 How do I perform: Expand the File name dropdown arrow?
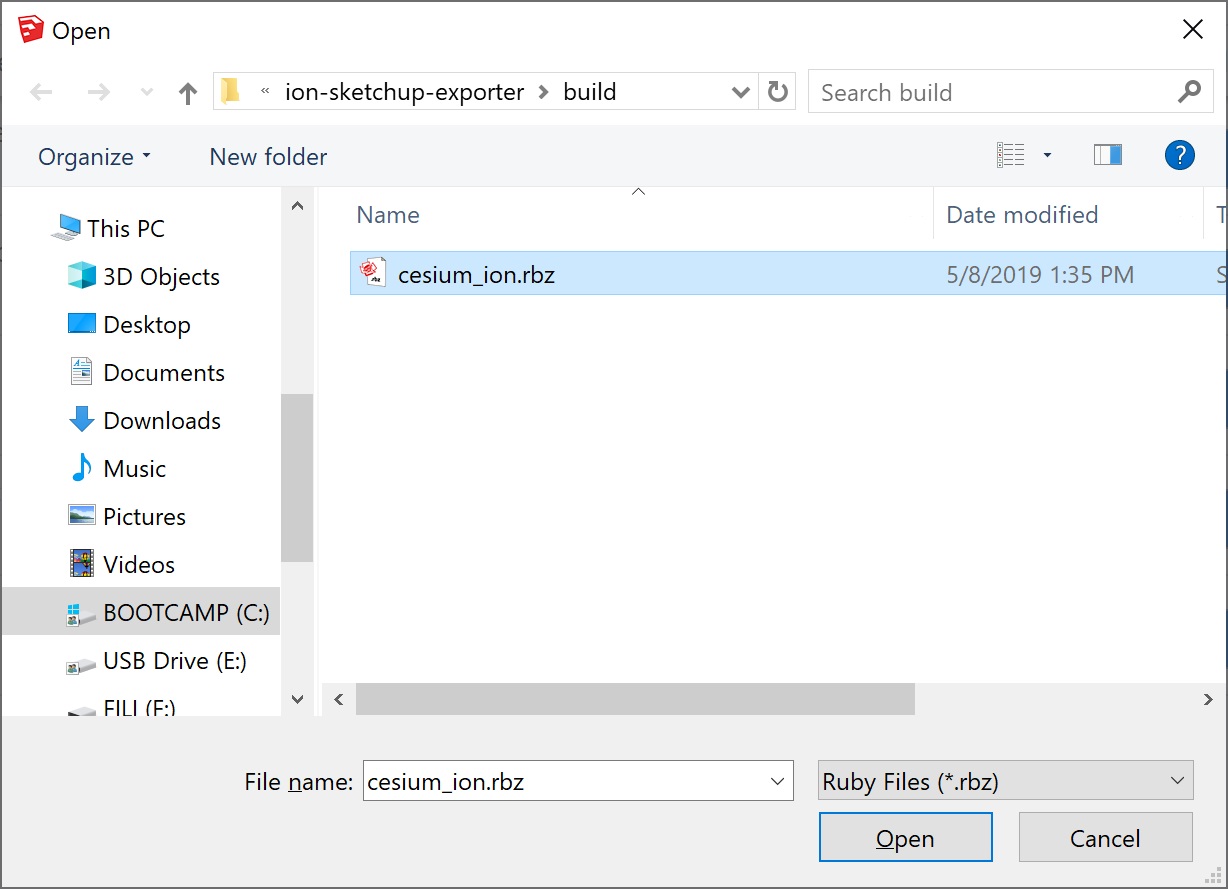pos(778,782)
